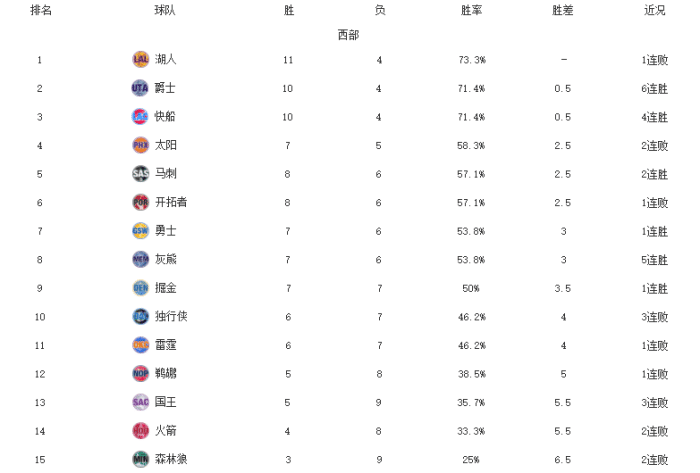The height and width of the screenshot is (473, 700).
Task: Open the Timberwolves (森林狼) team link
Action: click(x=171, y=459)
